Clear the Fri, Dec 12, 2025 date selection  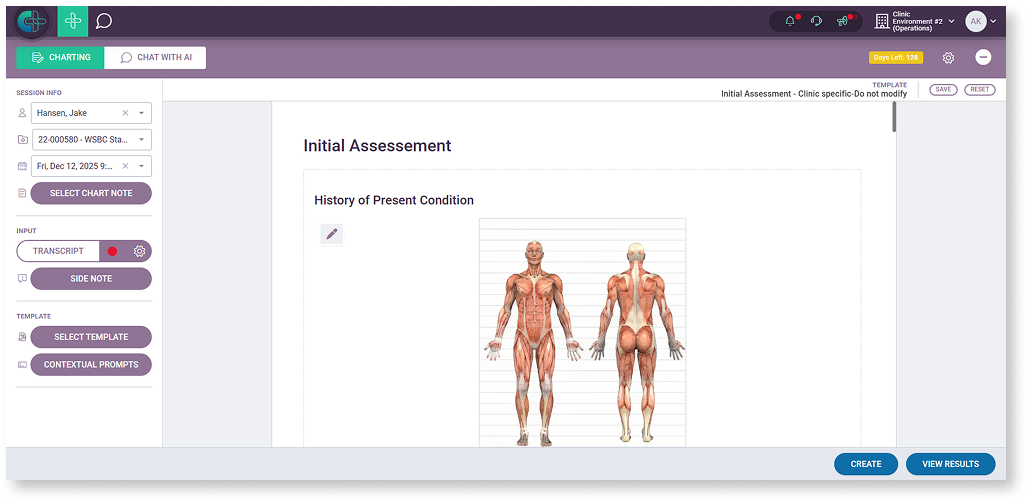click(x=125, y=166)
